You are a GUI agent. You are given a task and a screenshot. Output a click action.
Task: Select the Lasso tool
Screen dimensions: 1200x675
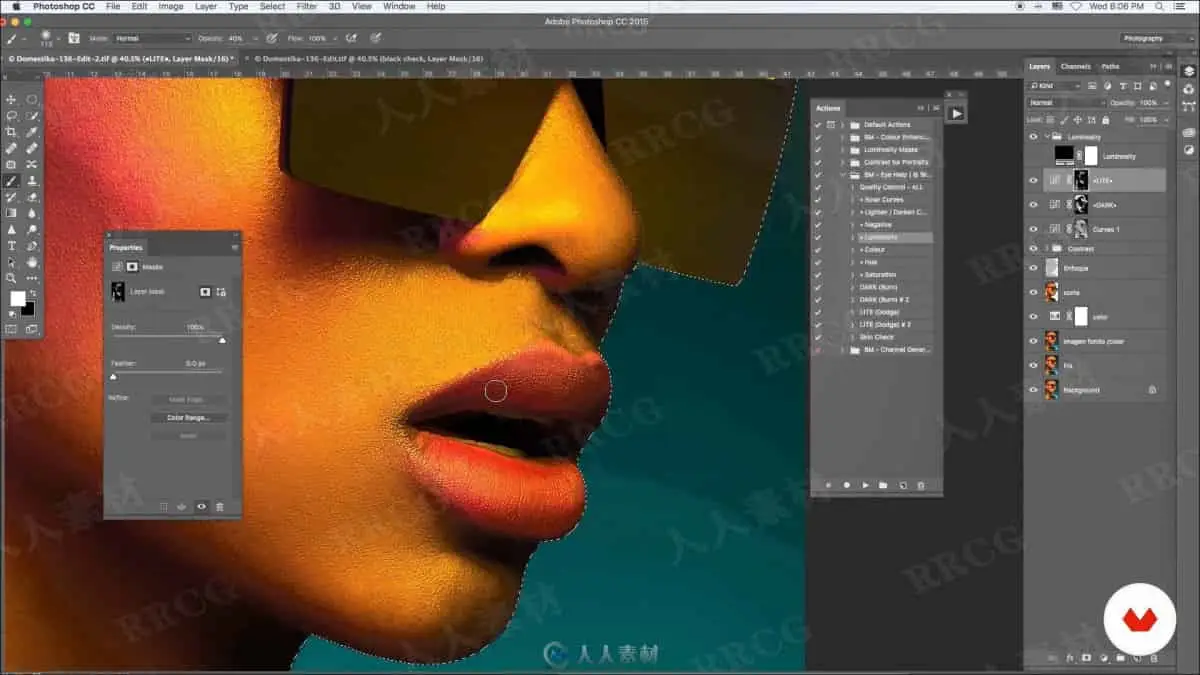click(x=12, y=116)
